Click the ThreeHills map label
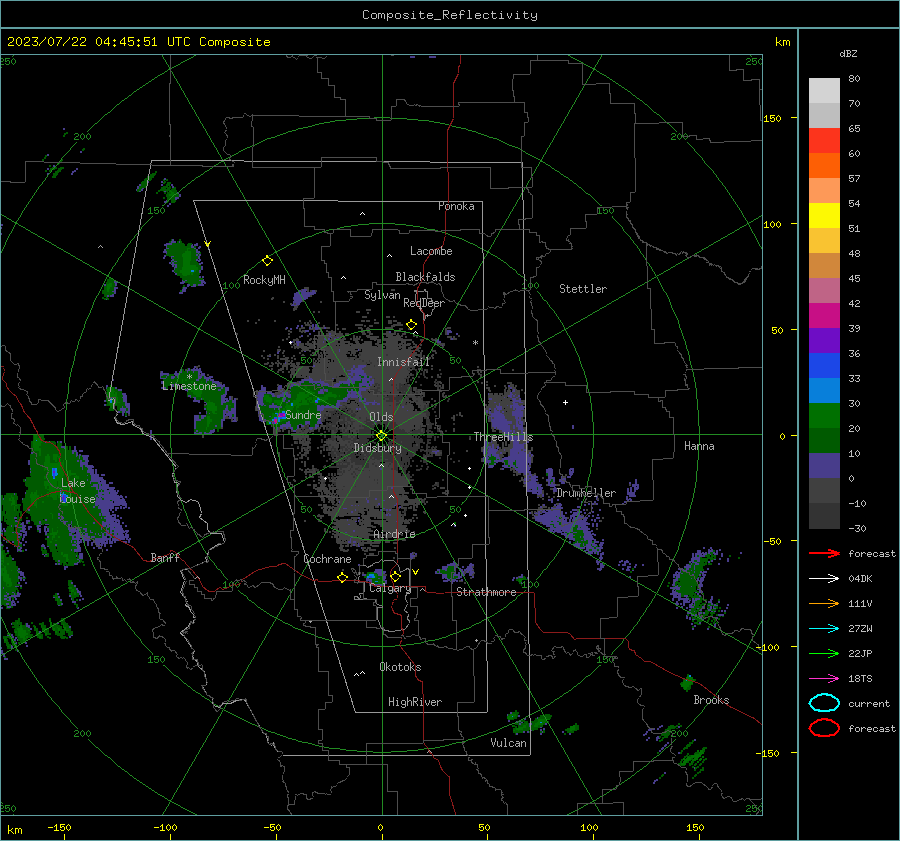This screenshot has width=900, height=841. [503, 437]
